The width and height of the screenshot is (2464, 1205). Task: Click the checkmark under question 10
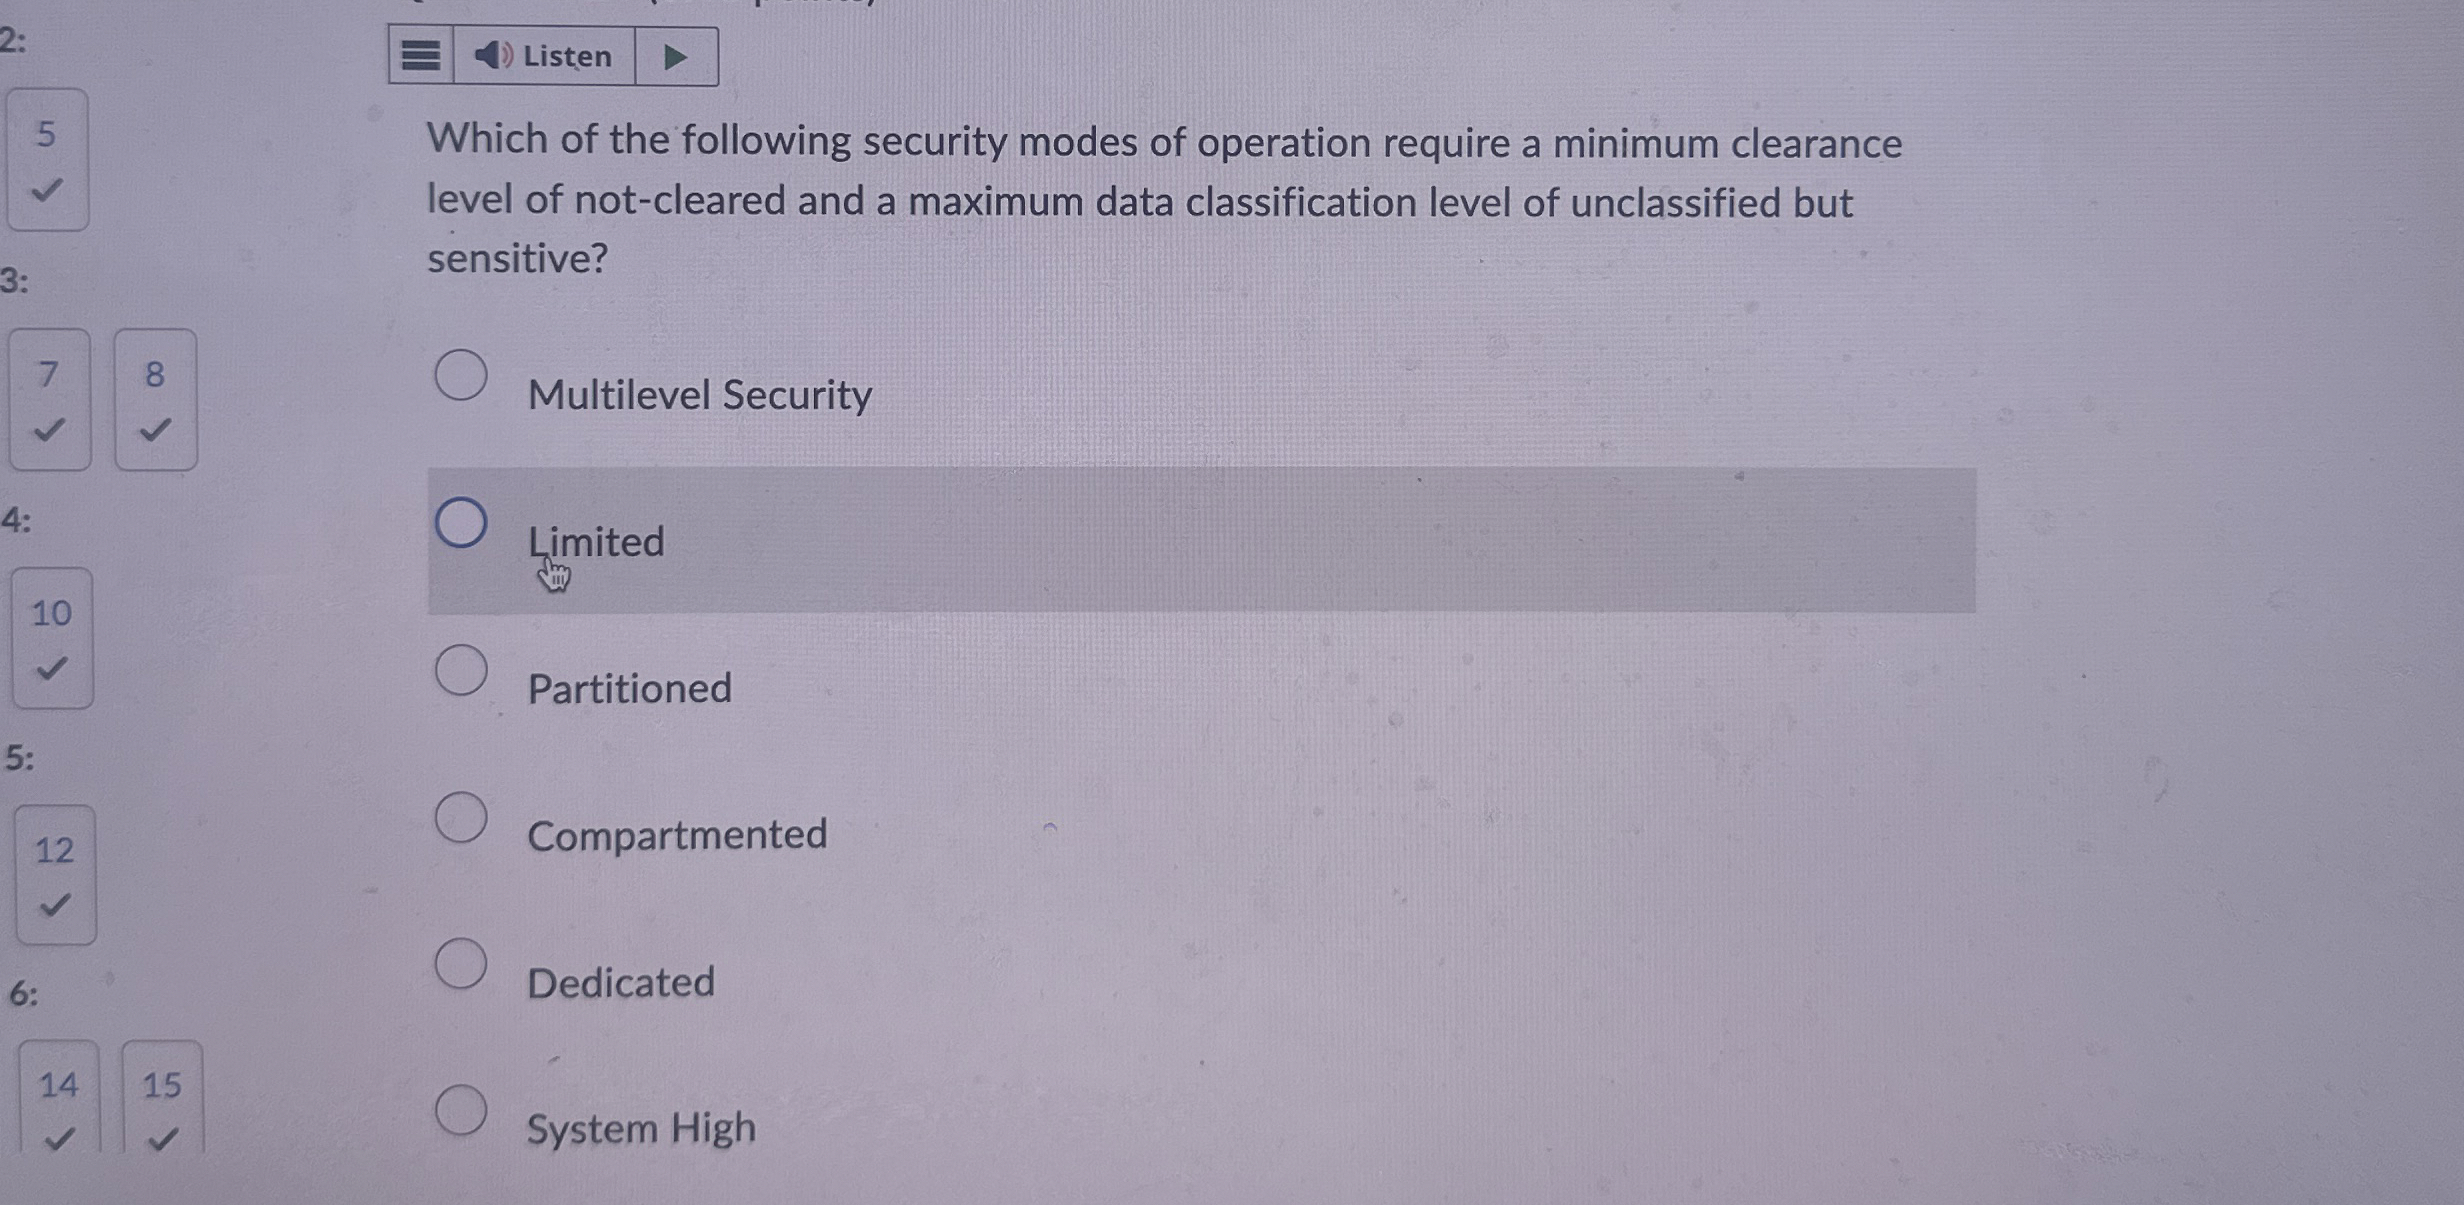coord(52,673)
